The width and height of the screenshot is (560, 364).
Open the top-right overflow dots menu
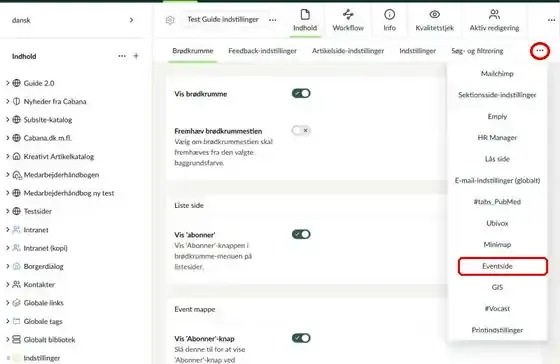[x=551, y=20]
